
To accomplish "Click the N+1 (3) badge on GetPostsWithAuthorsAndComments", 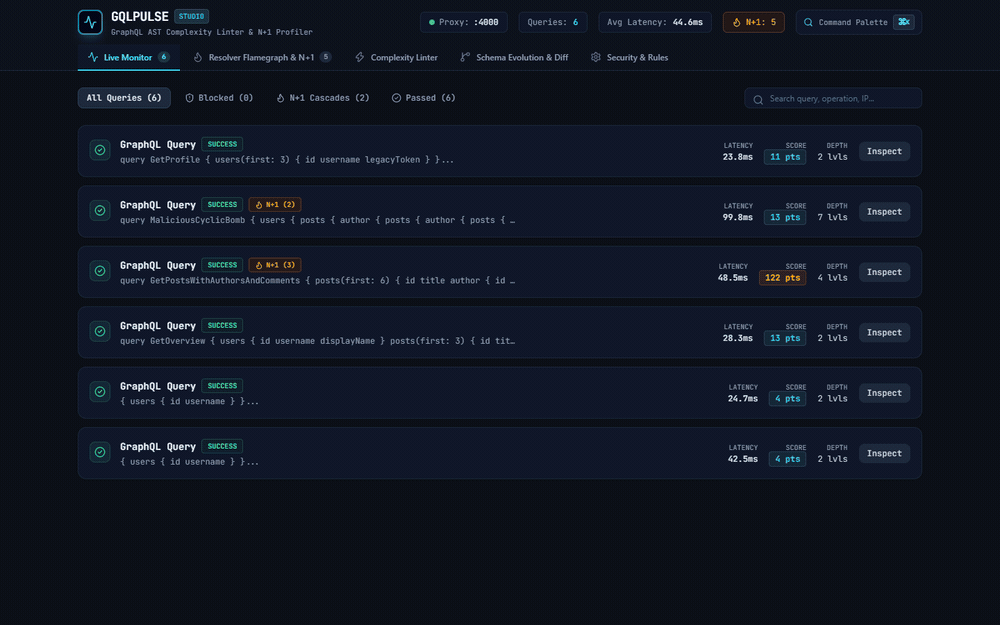I will (x=275, y=265).
